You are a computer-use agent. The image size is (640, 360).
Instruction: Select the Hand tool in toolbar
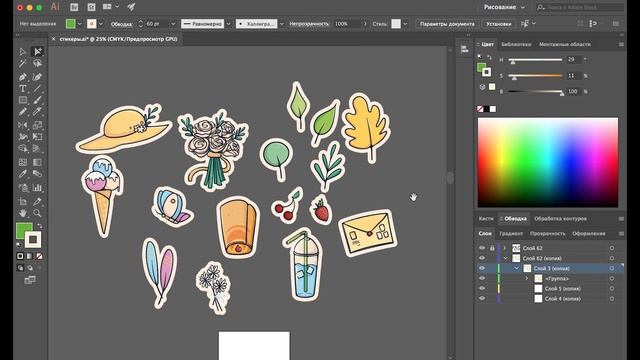point(22,213)
